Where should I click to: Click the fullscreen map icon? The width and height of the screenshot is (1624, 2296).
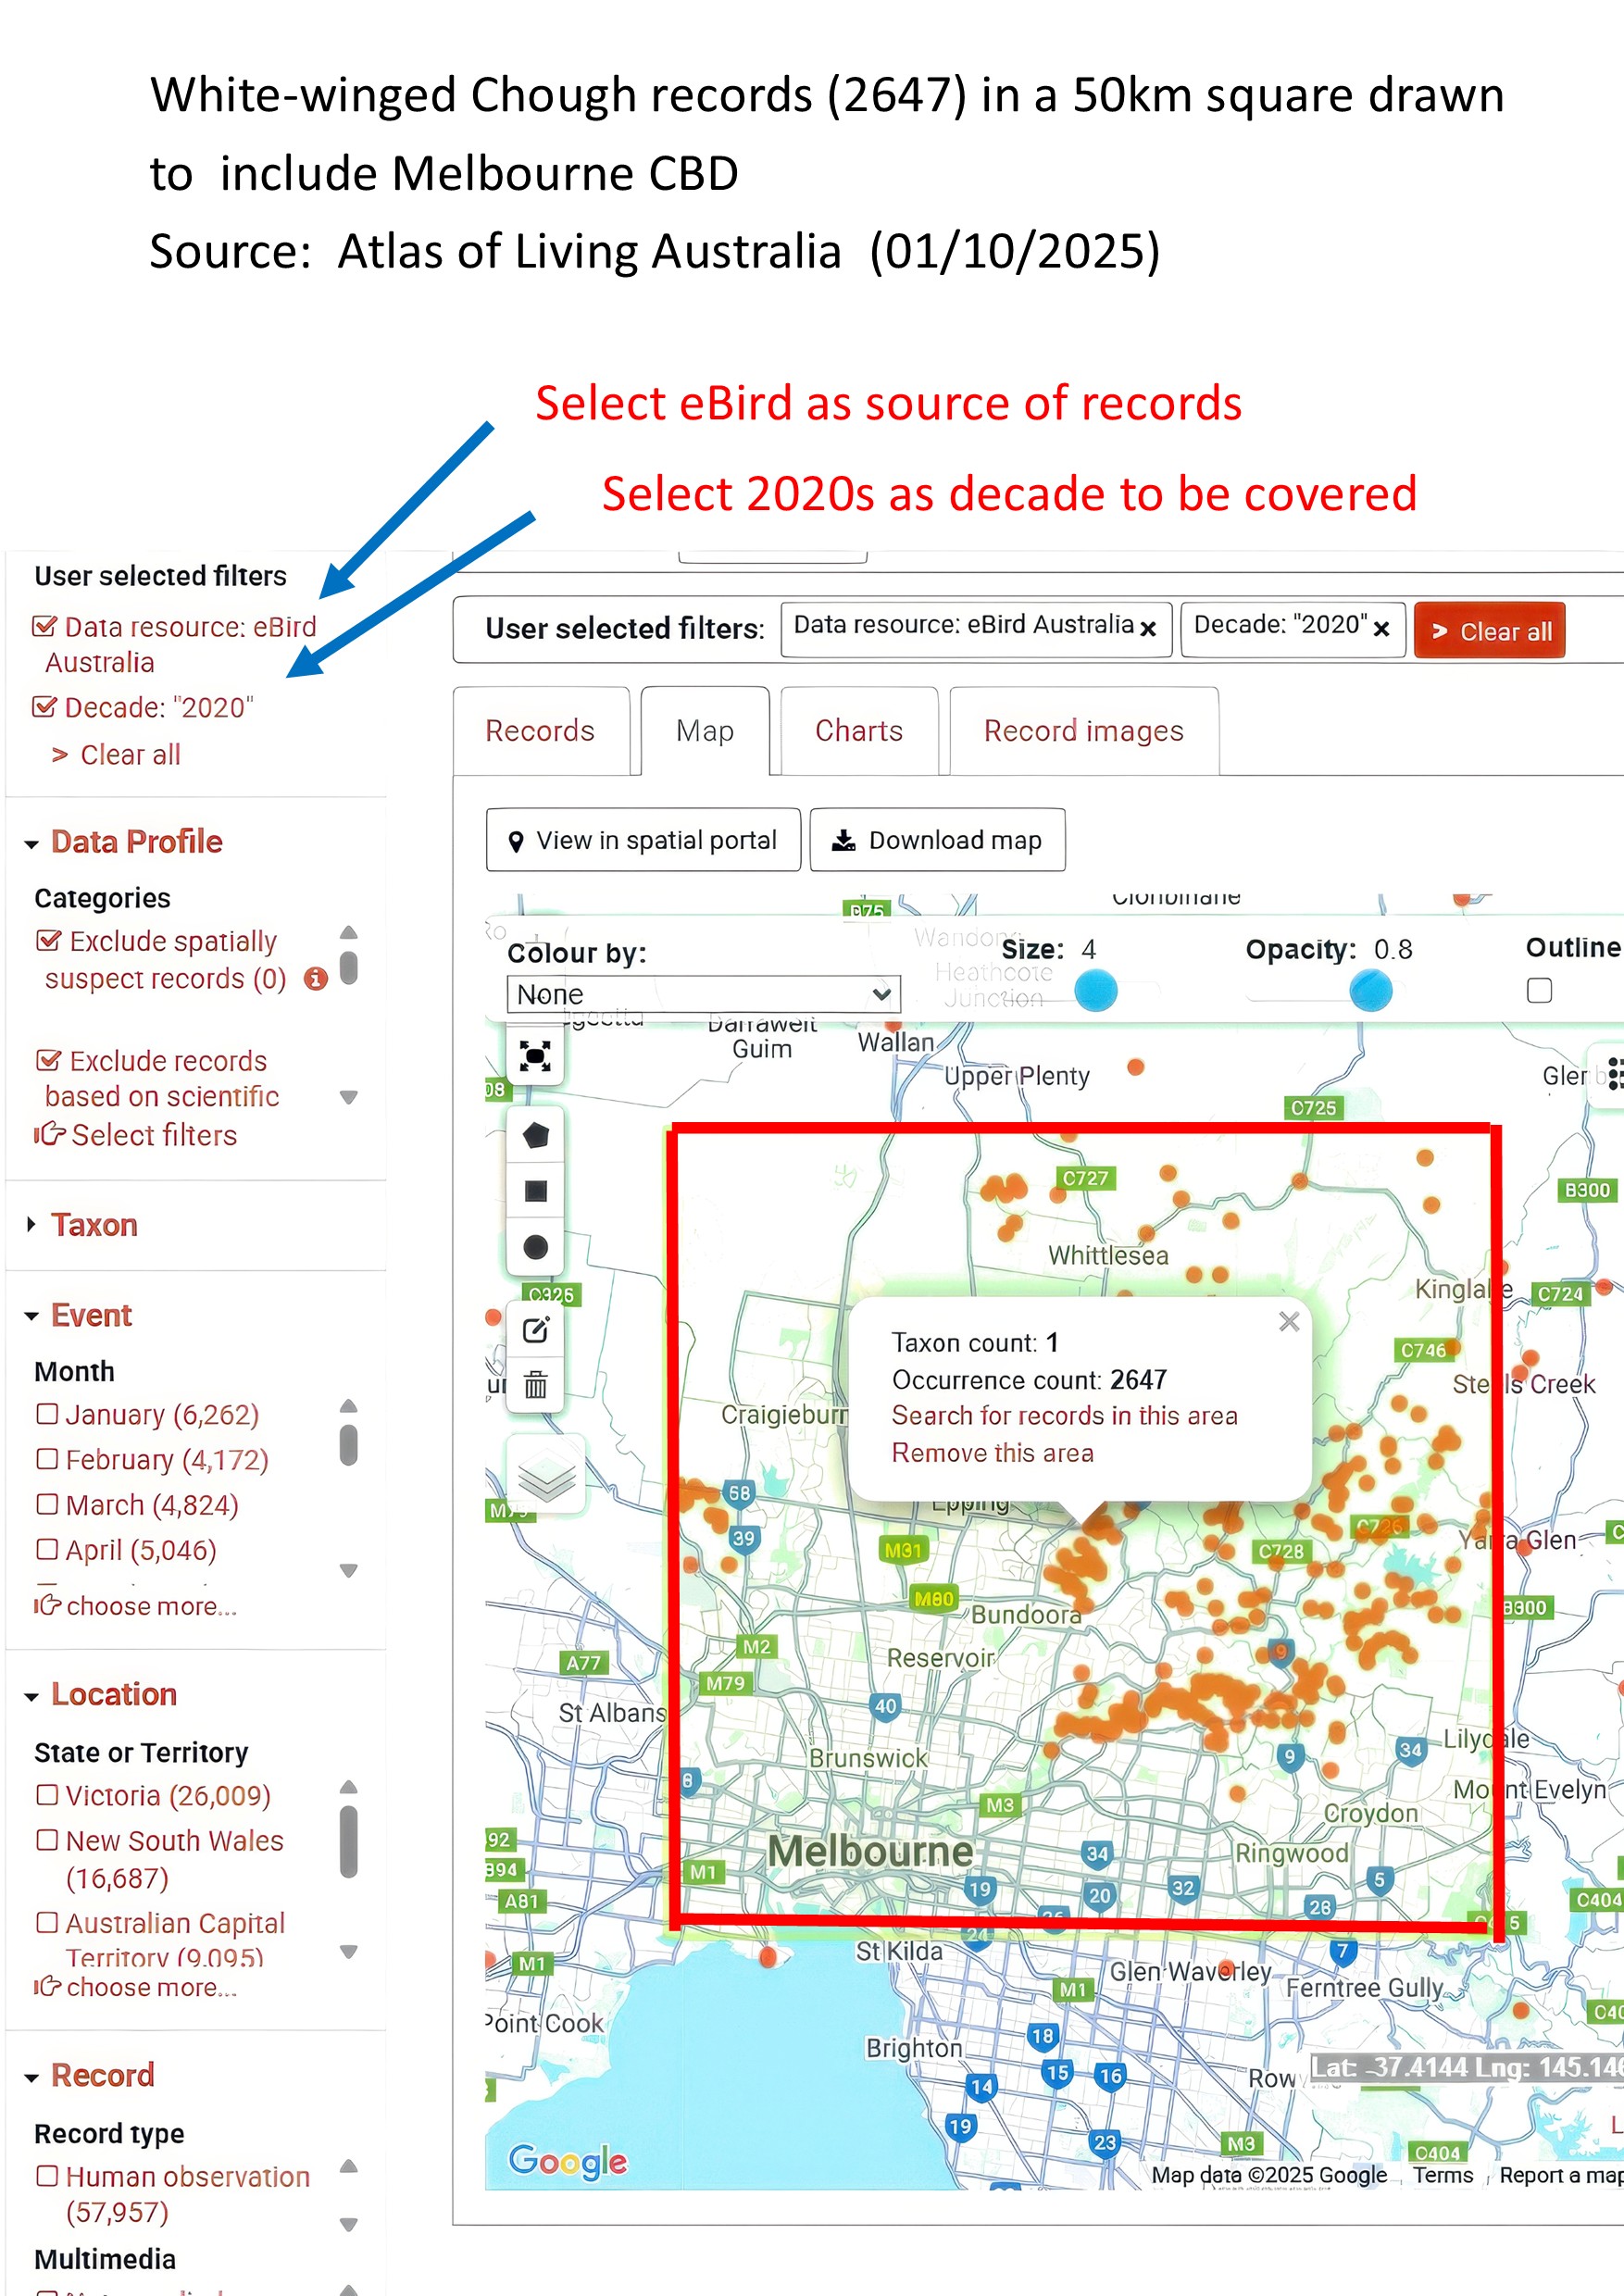pos(535,1056)
